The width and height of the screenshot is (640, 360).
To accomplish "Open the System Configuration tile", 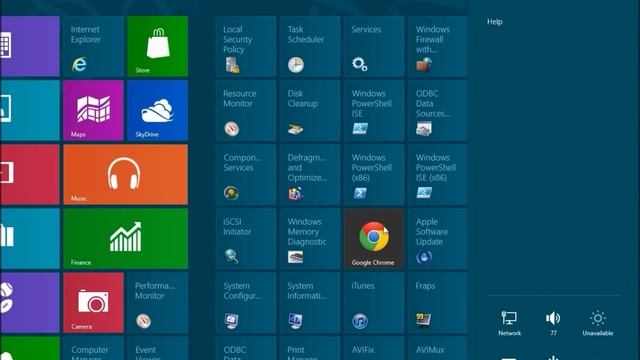I will (x=246, y=302).
